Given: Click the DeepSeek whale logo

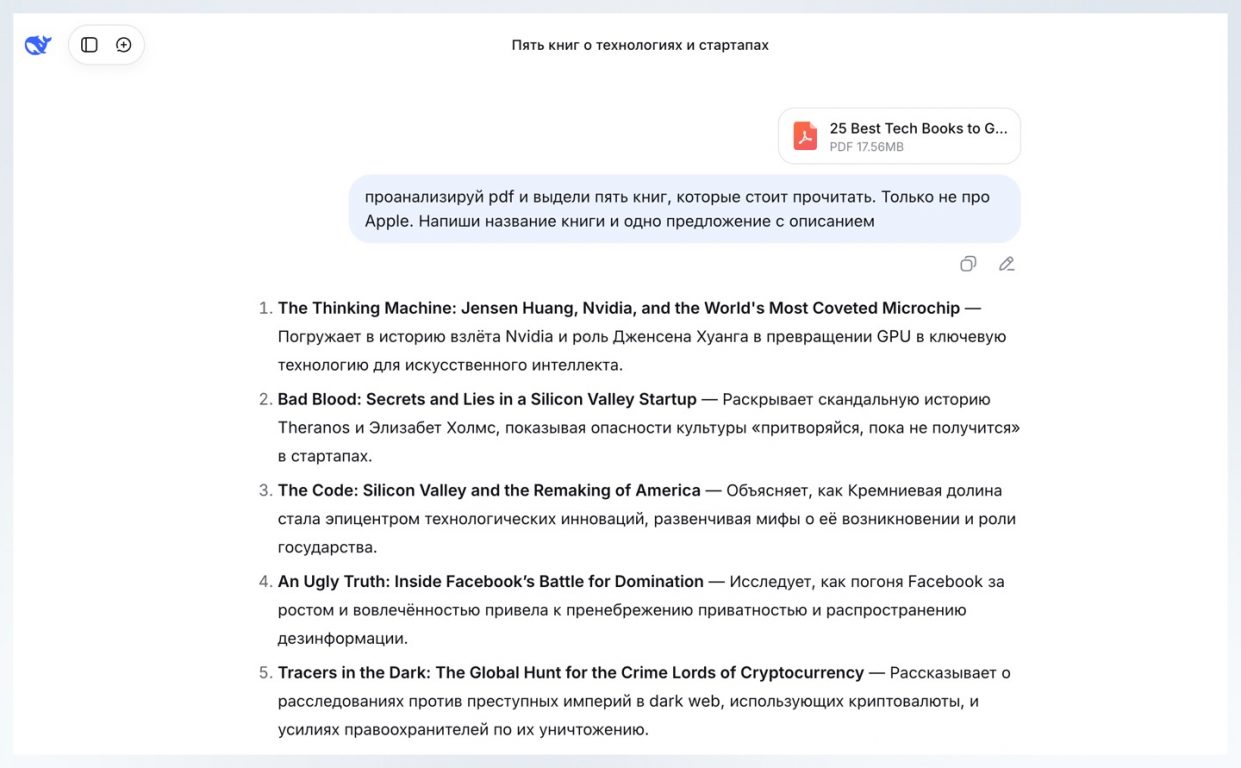Looking at the screenshot, I should (38, 45).
